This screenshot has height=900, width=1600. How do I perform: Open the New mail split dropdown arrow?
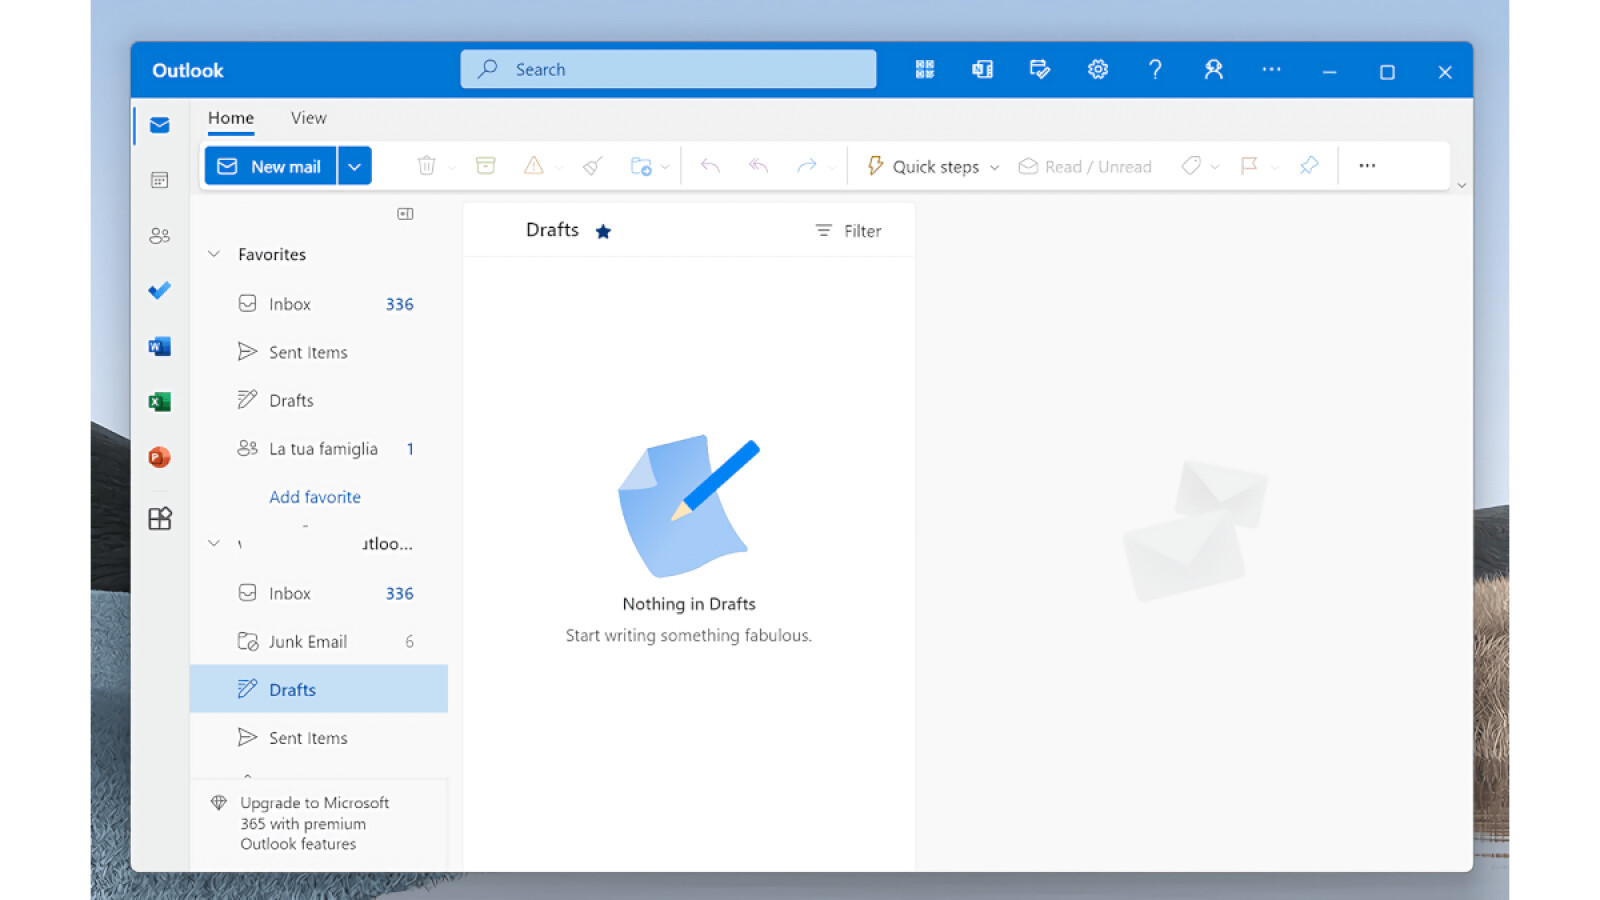[355, 165]
